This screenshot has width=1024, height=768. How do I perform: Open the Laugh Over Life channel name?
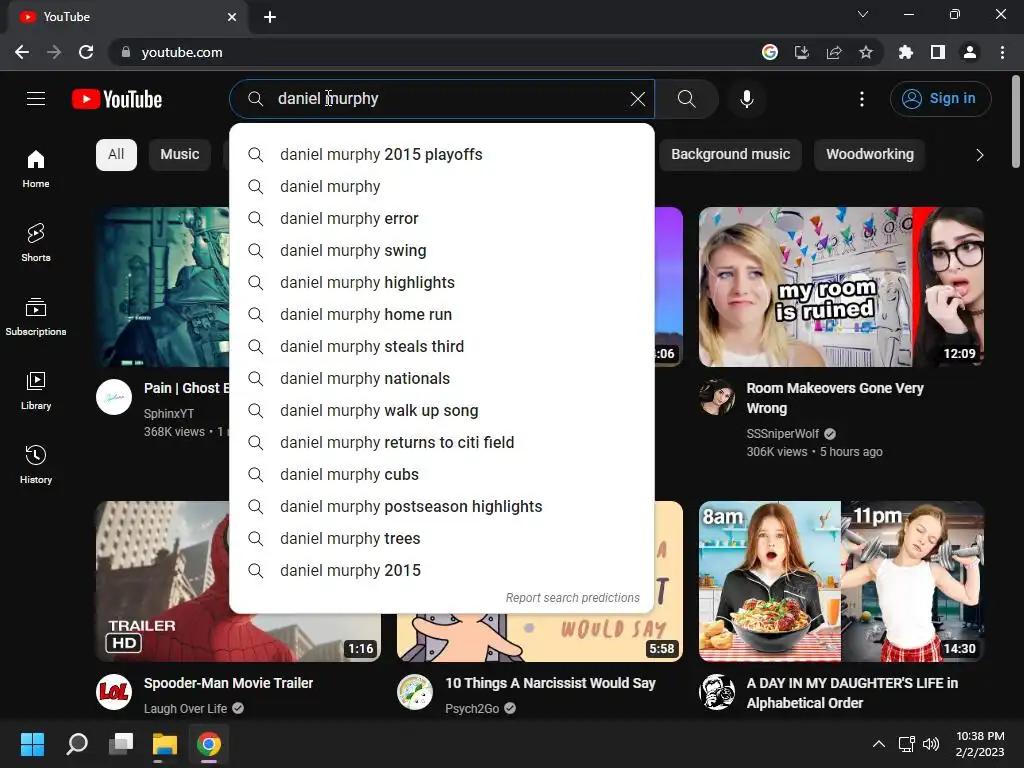pyautogui.click(x=185, y=709)
